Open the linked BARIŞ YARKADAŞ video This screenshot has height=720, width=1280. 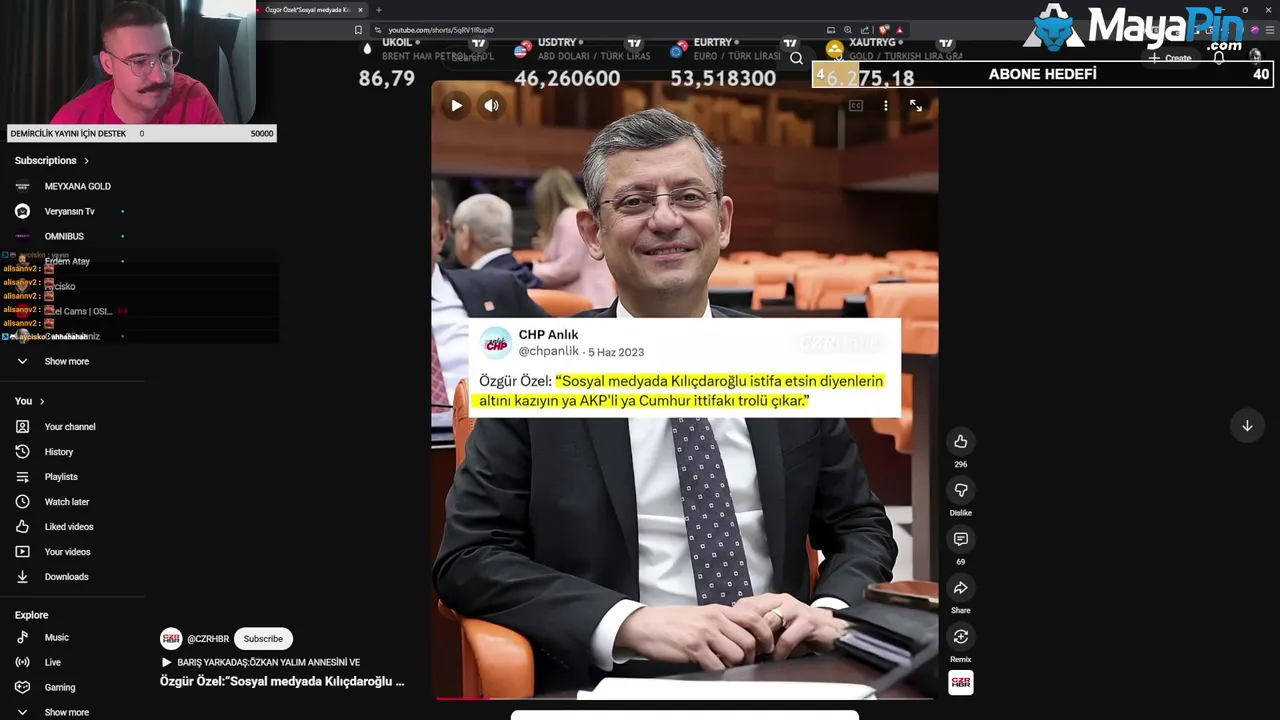pyautogui.click(x=261, y=662)
